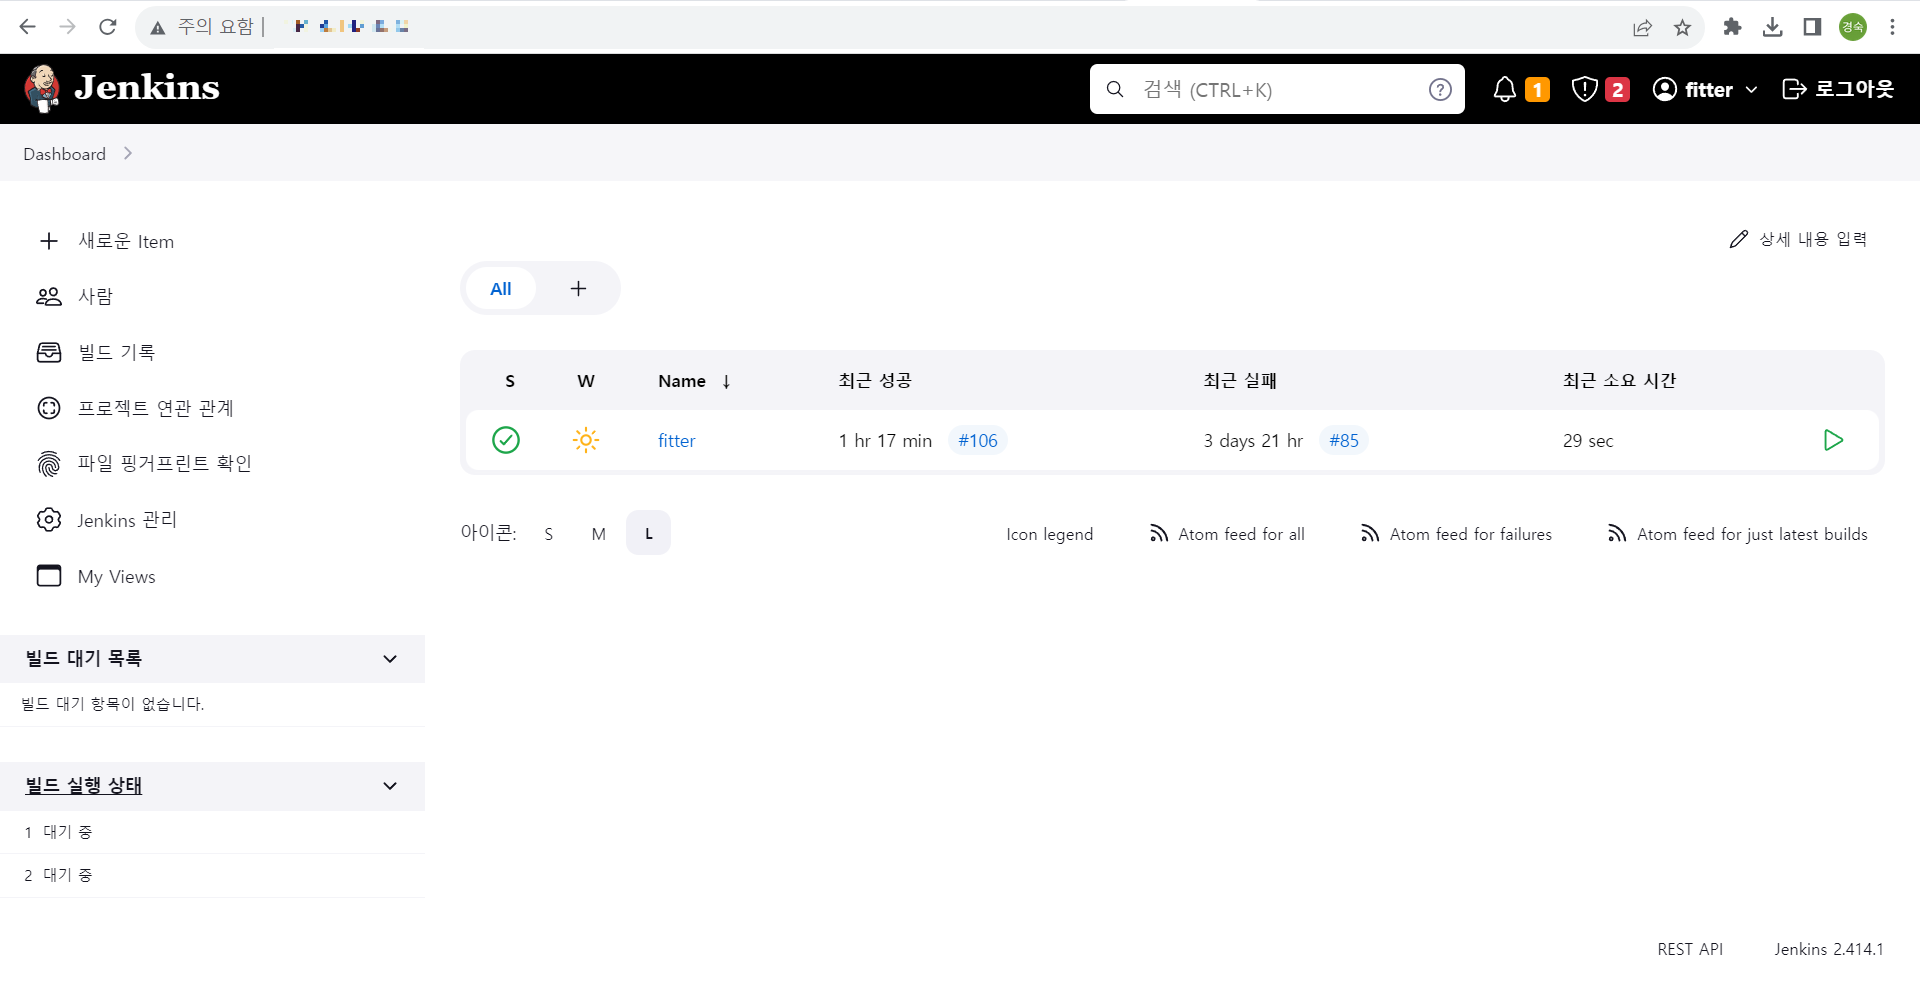Bookmark this page star icon
Image resolution: width=1920 pixels, height=988 pixels.
point(1682,27)
